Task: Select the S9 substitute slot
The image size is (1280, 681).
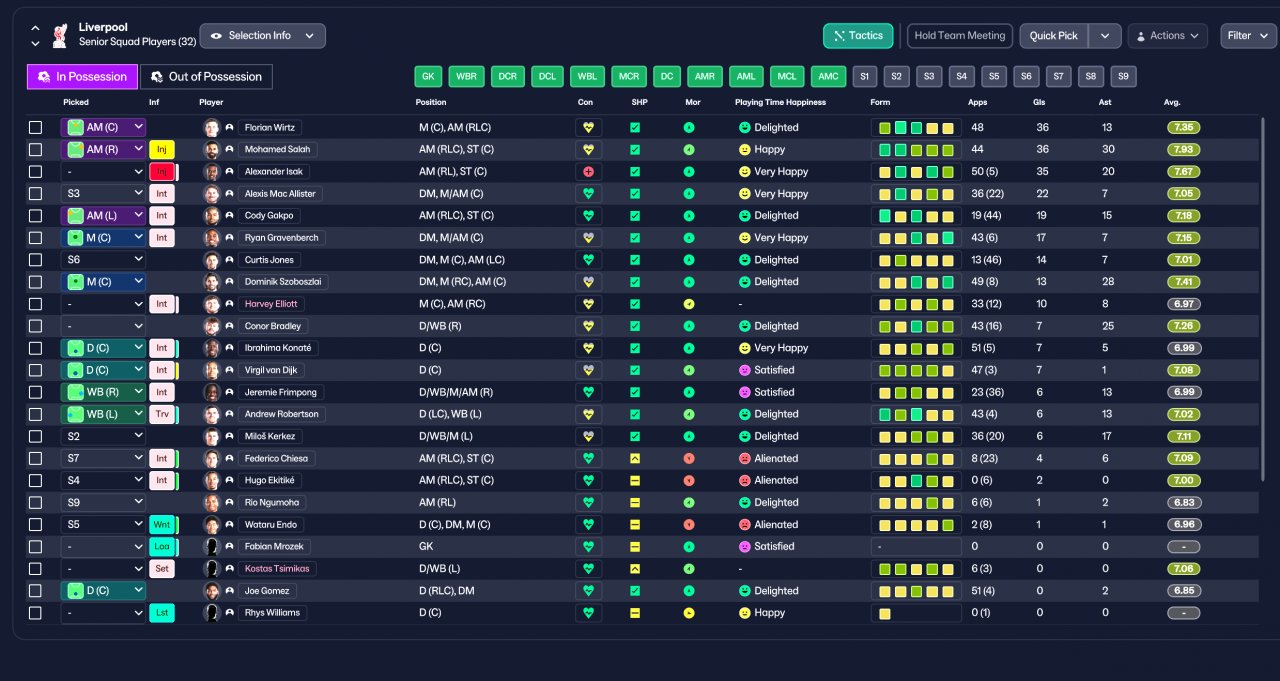Action: click(1123, 77)
